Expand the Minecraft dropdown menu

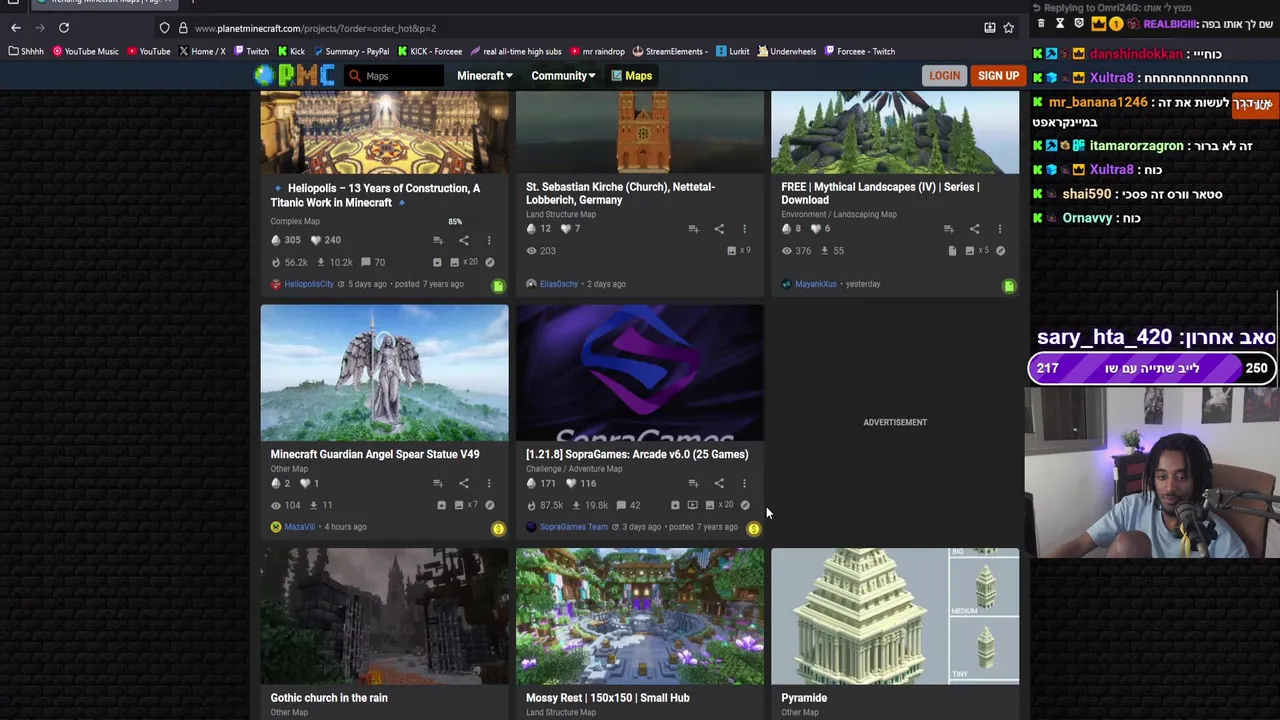click(x=484, y=76)
